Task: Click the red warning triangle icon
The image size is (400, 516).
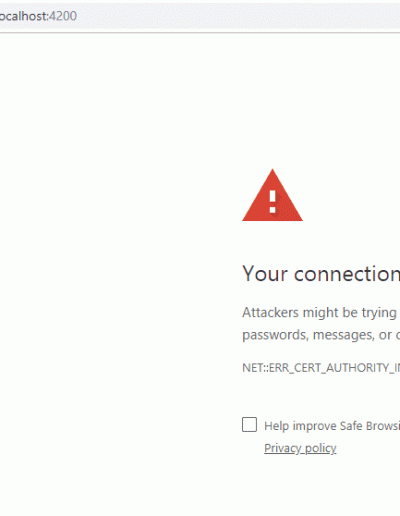Action: click(x=272, y=195)
